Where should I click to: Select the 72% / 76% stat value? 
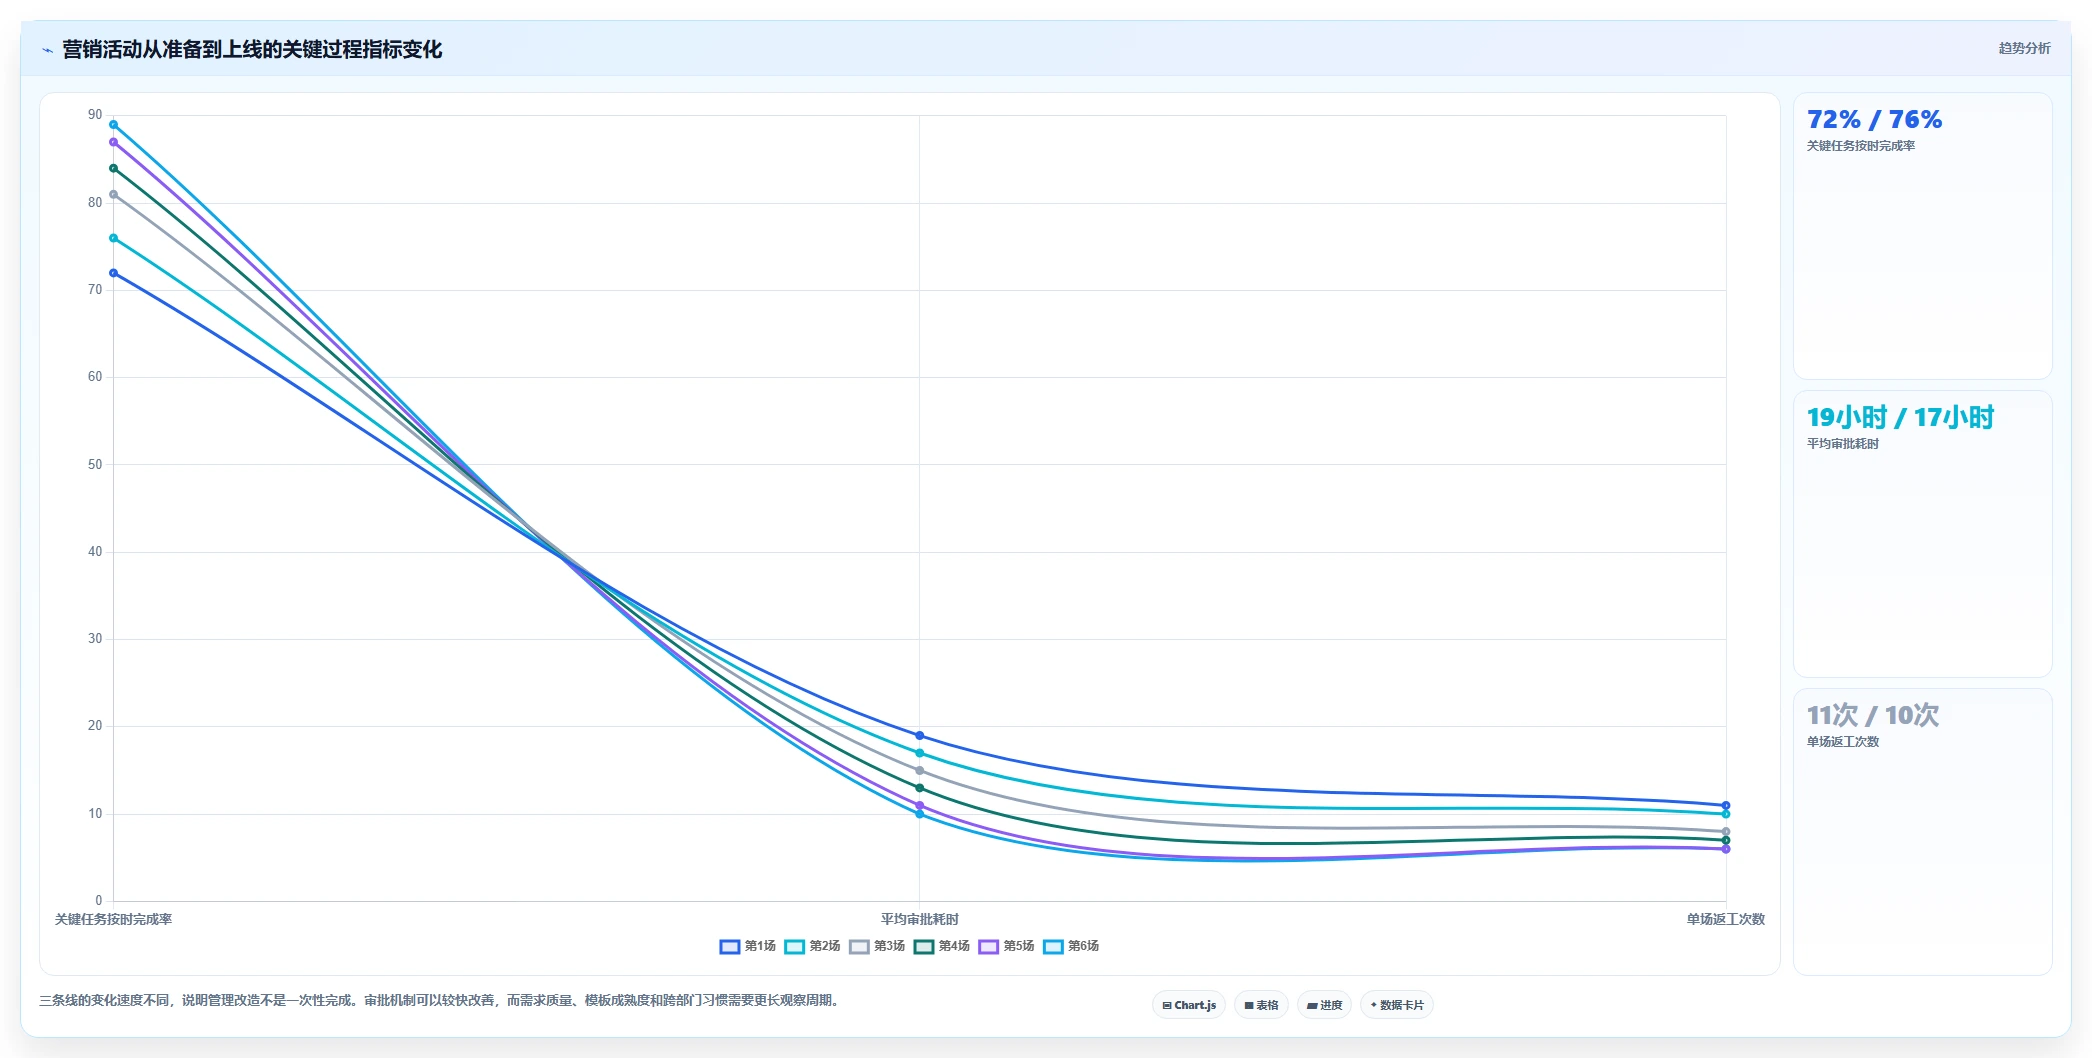pos(1874,120)
